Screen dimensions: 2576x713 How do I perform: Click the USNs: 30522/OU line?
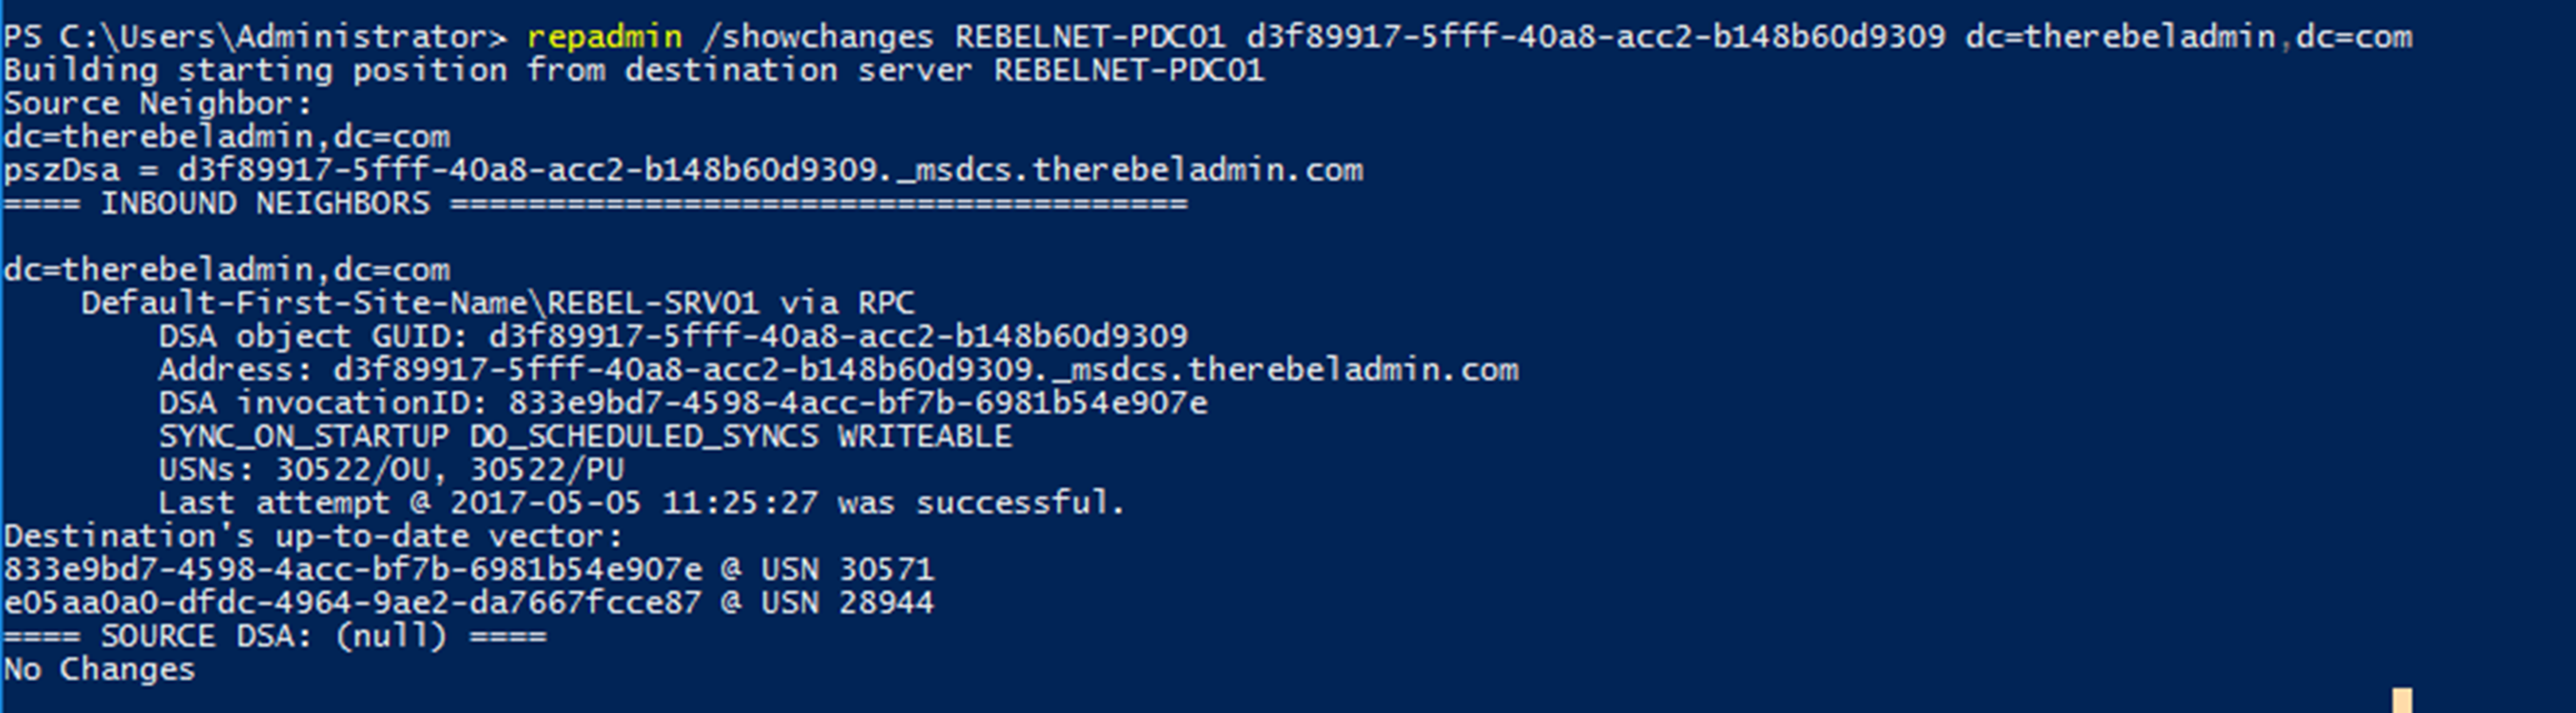pos(391,470)
